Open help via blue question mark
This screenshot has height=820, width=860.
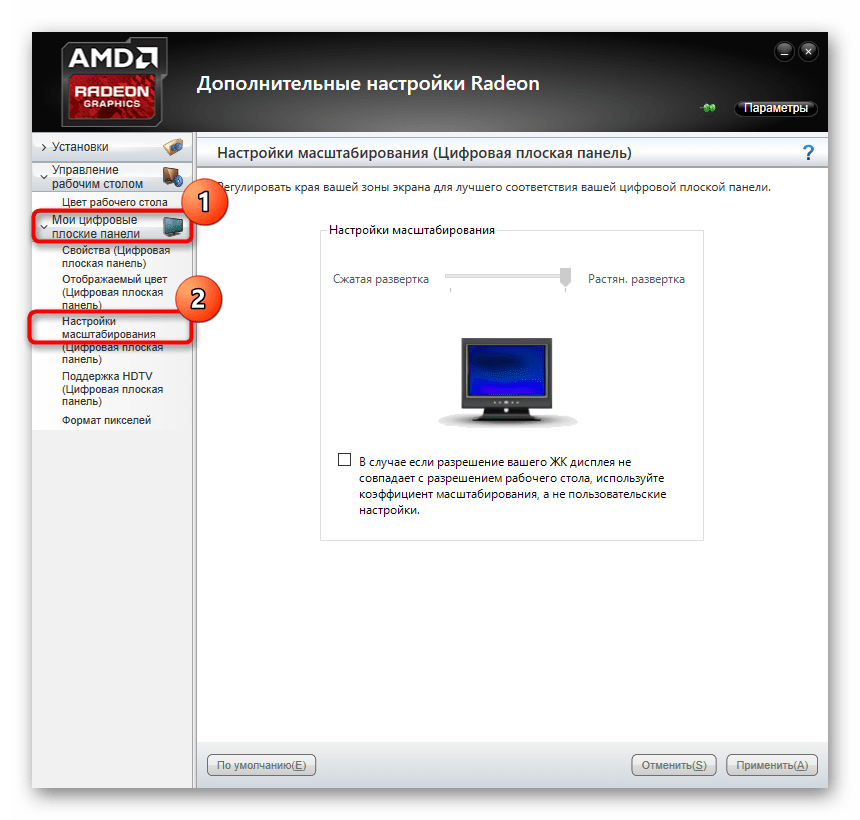(808, 152)
